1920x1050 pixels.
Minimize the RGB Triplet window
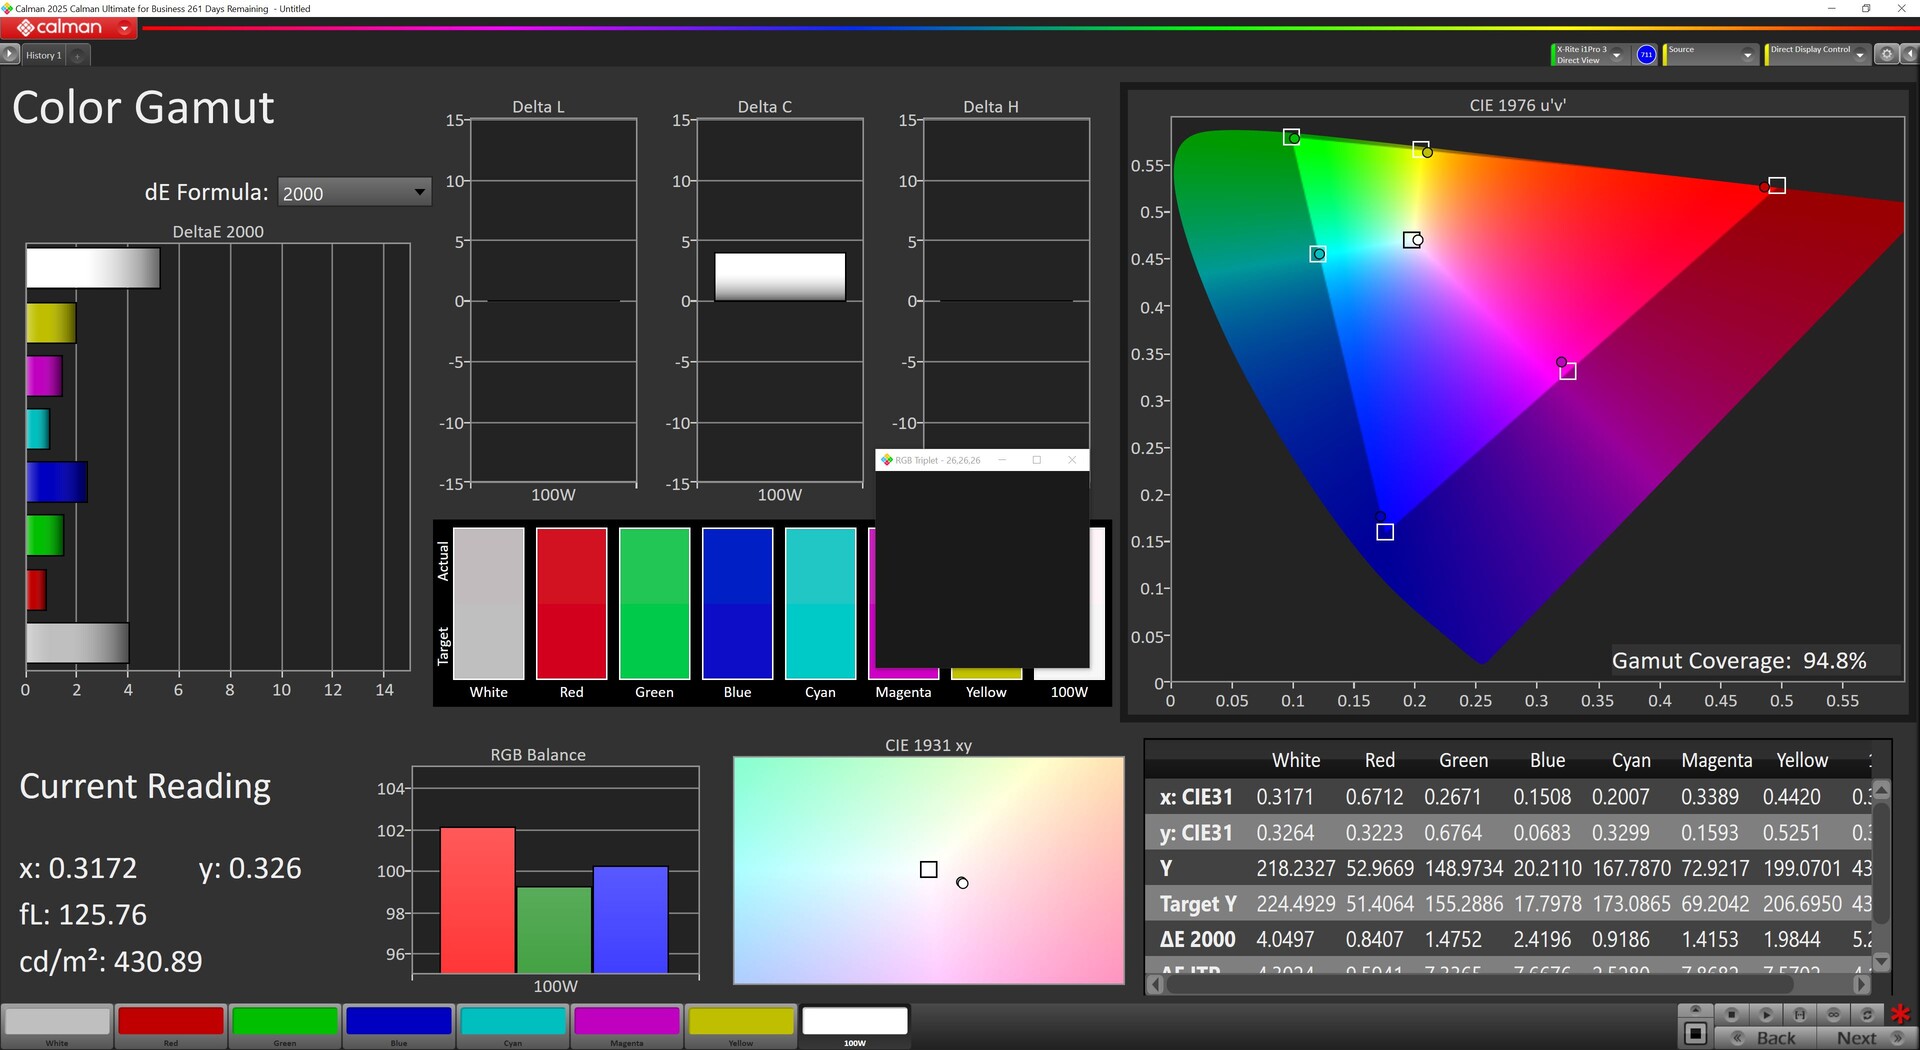pos(1002,460)
